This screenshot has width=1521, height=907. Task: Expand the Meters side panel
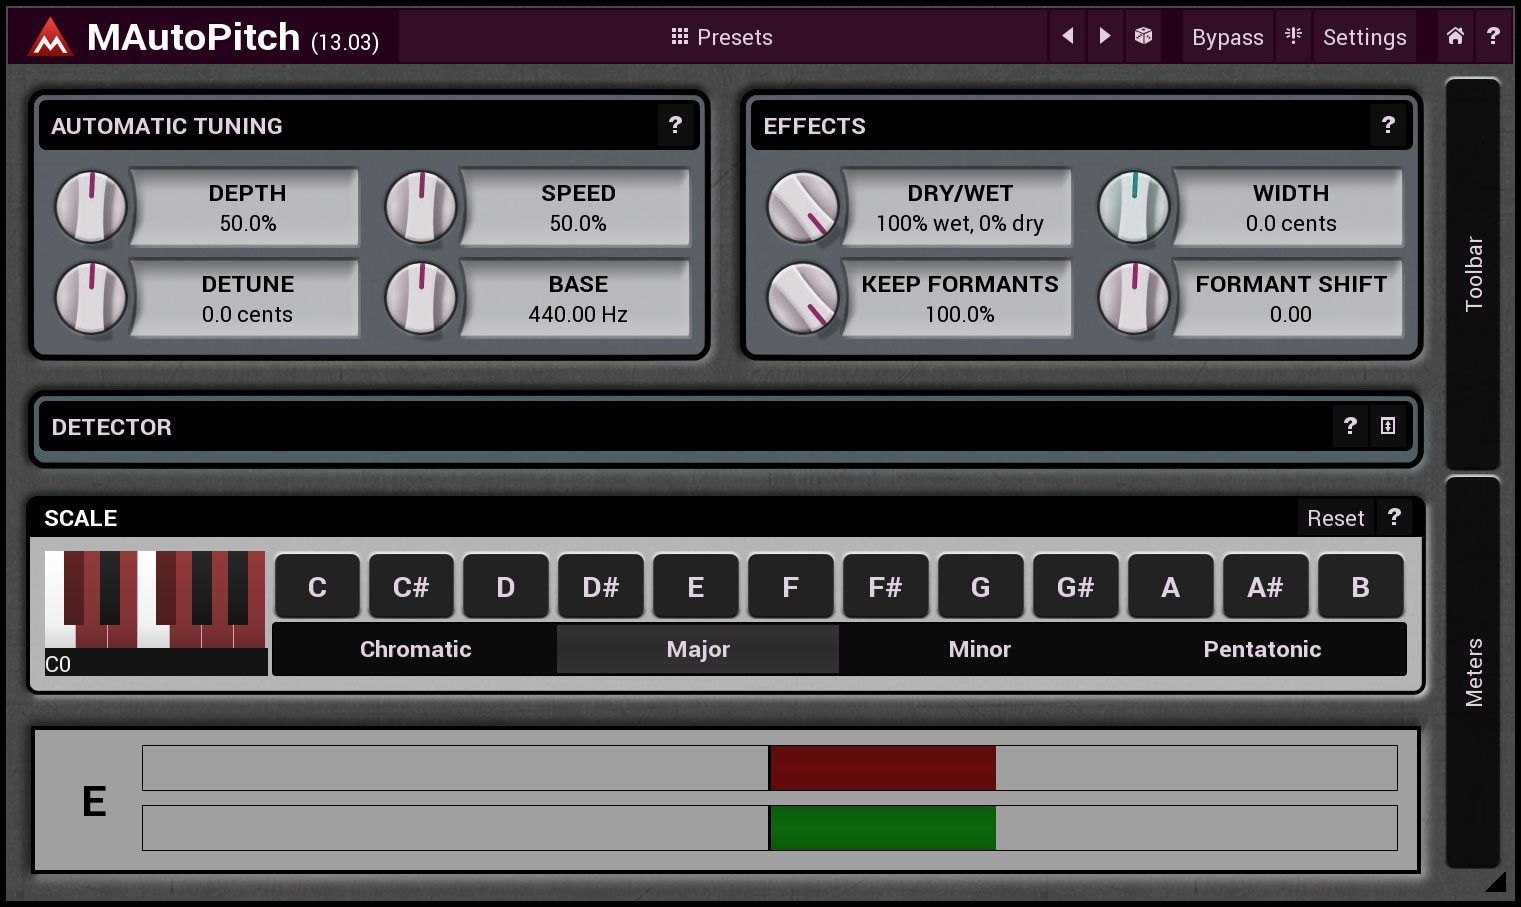1474,672
